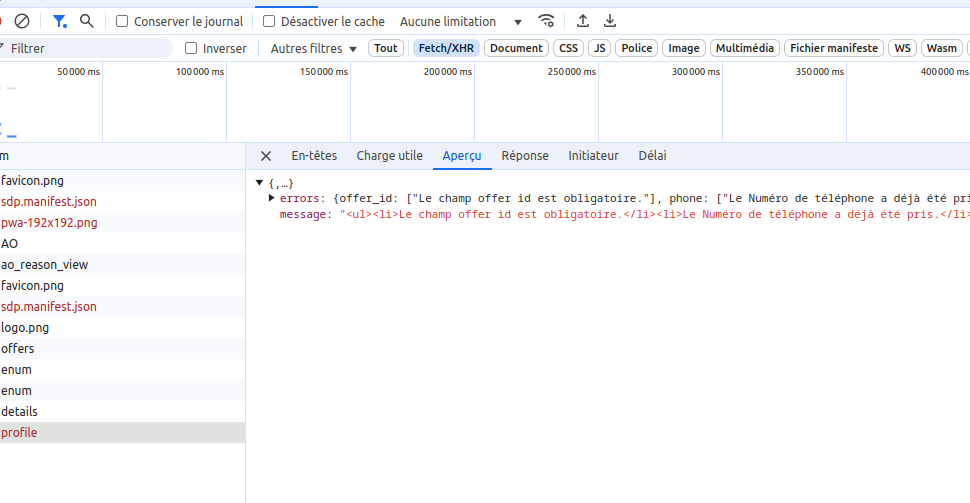The width and height of the screenshot is (970, 503).
Task: Check the Inverser filter checkbox
Action: (x=191, y=48)
